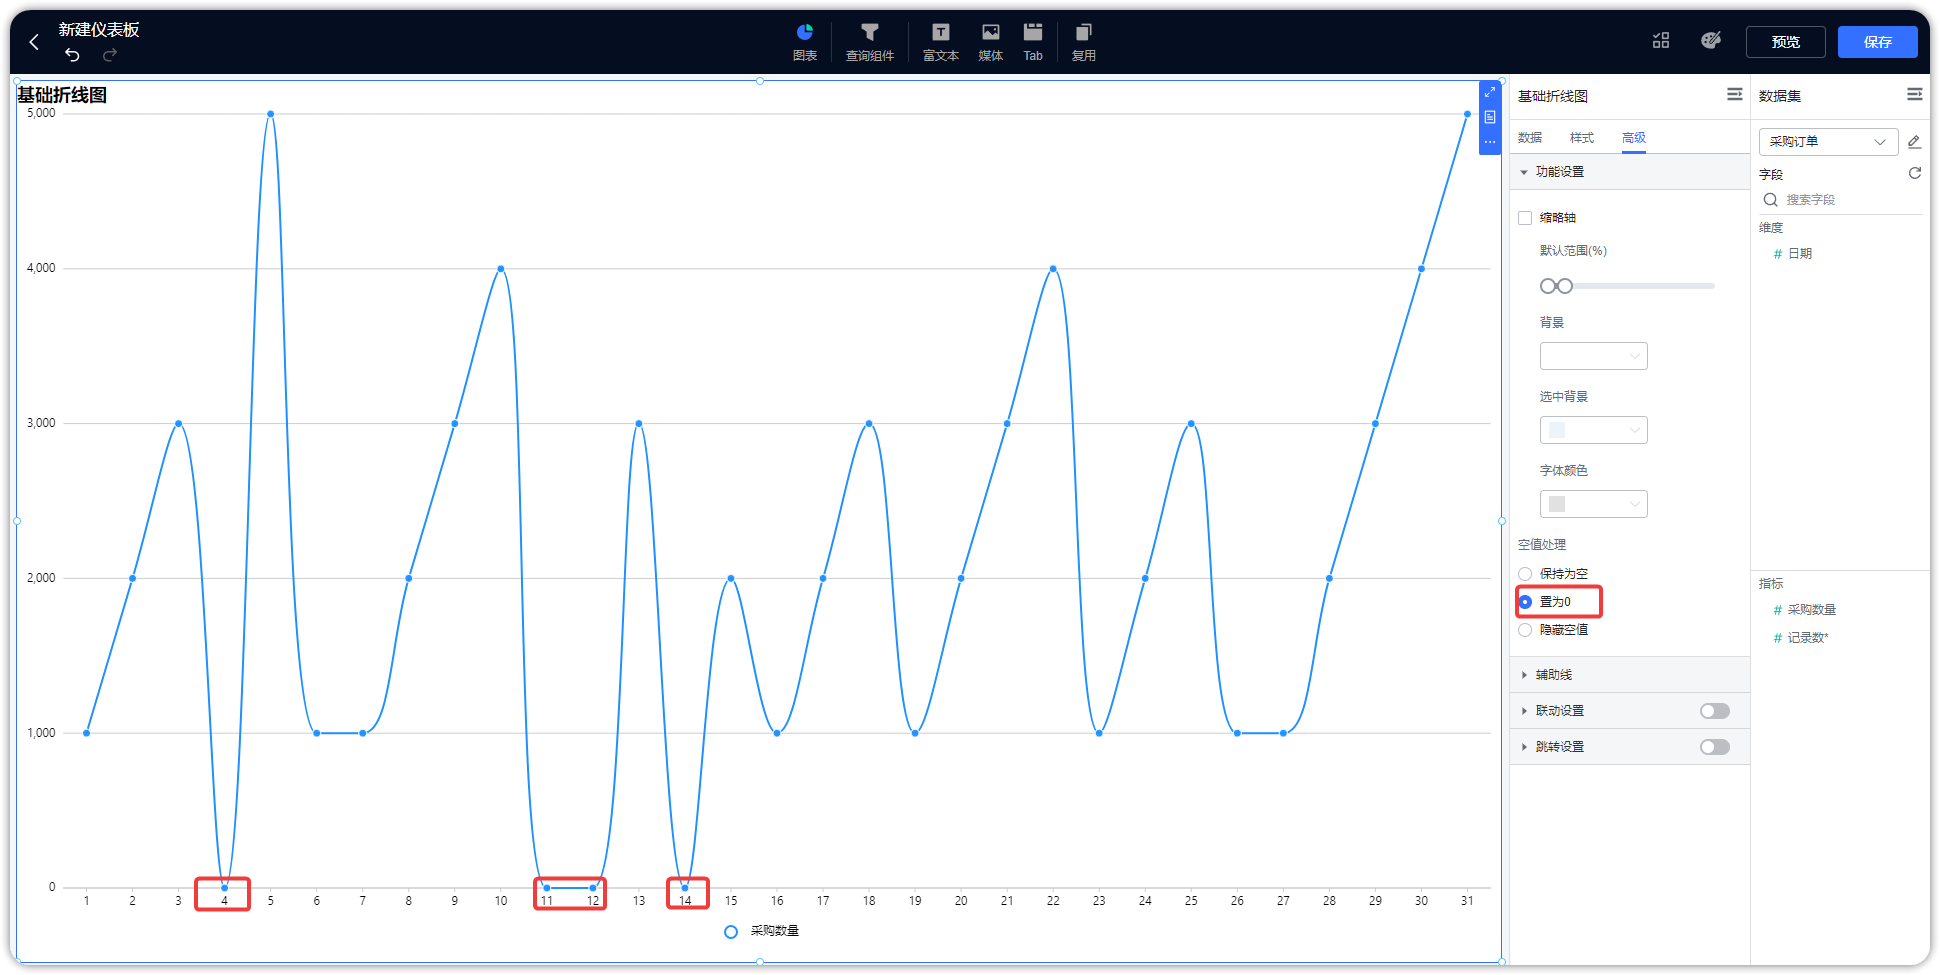Click the 预览 preview button
Viewport: 1940px width, 975px height.
coord(1786,42)
